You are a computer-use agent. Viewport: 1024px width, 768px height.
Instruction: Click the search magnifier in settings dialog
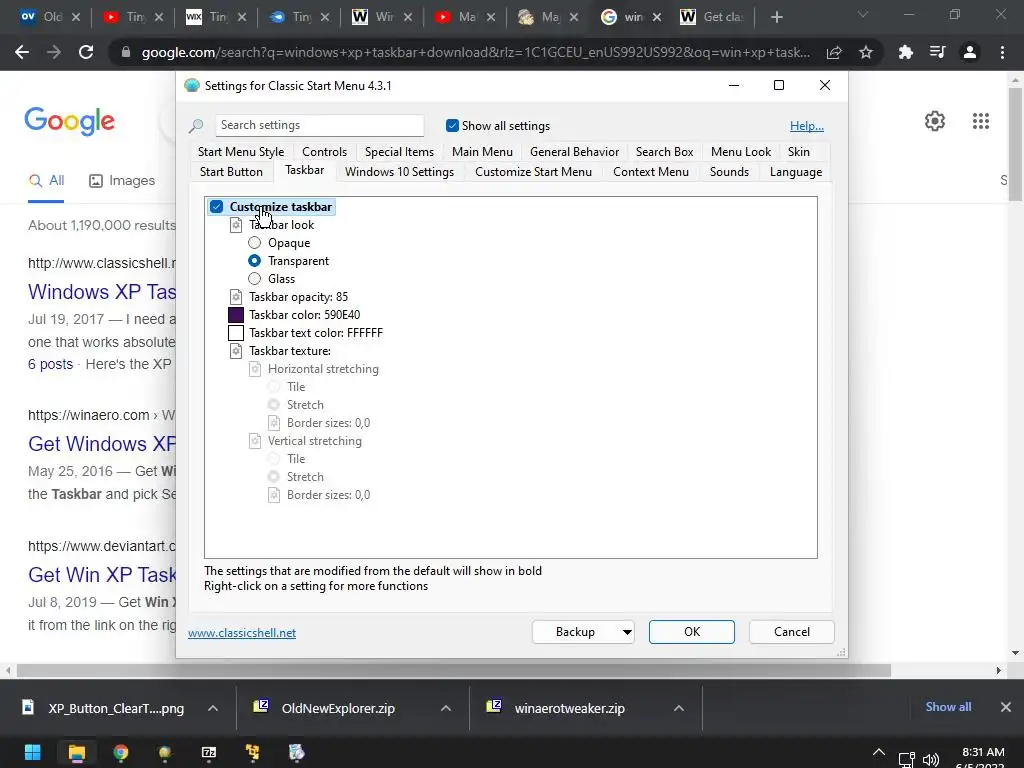(196, 125)
